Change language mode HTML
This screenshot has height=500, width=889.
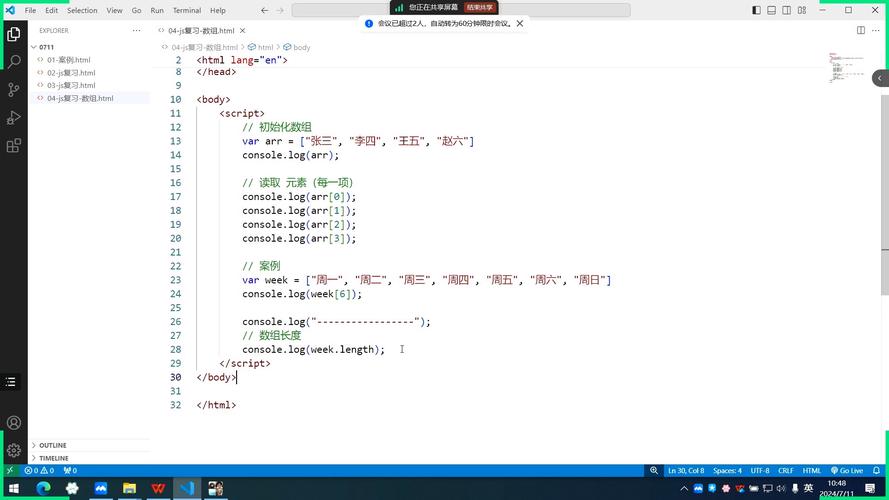click(811, 471)
